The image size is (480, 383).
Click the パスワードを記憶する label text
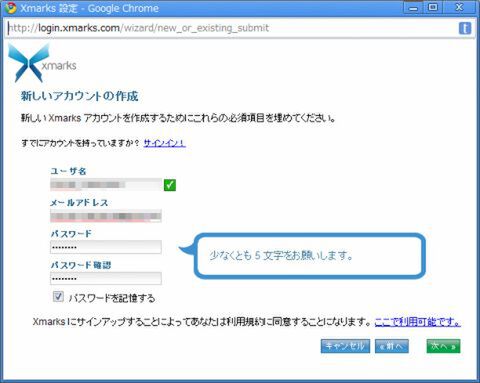point(112,298)
